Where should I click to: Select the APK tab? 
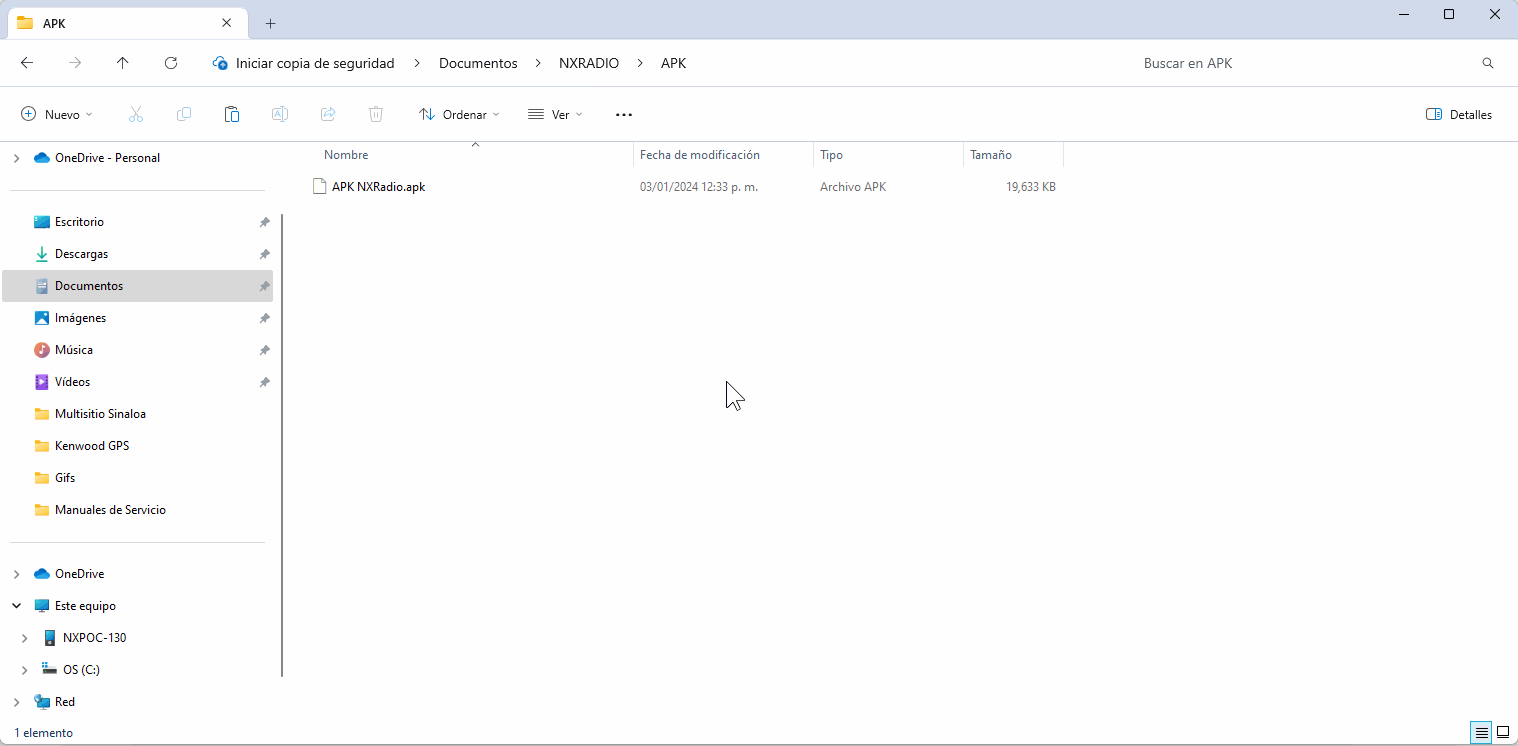(x=126, y=23)
